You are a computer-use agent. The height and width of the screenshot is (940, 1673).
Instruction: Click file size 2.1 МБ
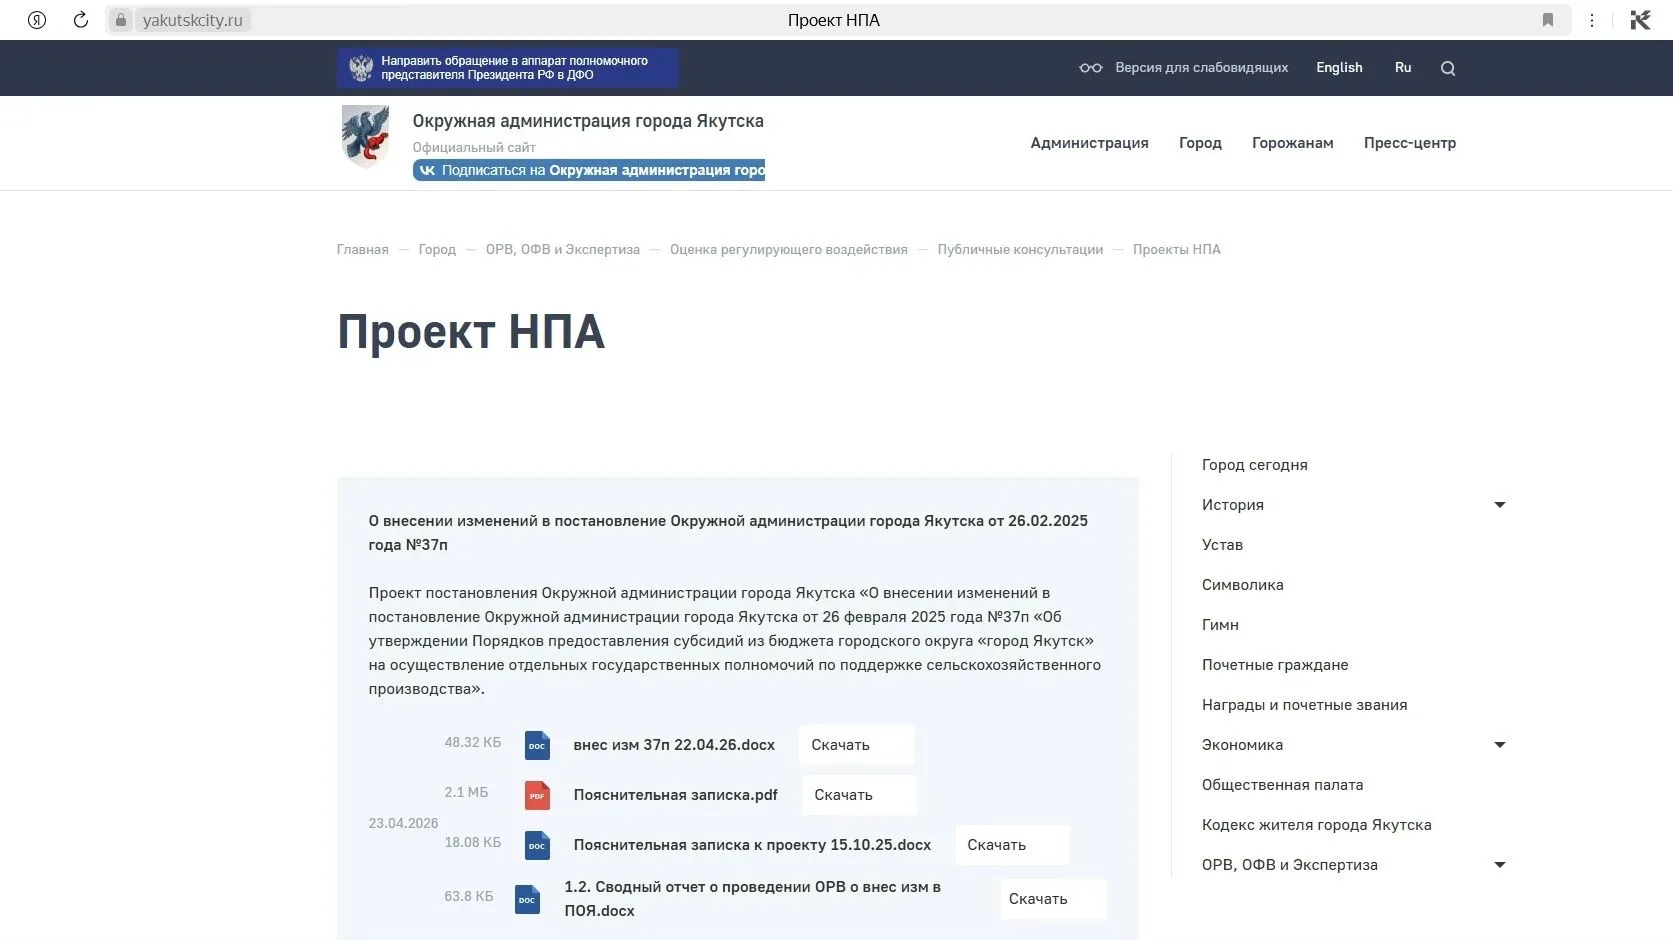466,793
